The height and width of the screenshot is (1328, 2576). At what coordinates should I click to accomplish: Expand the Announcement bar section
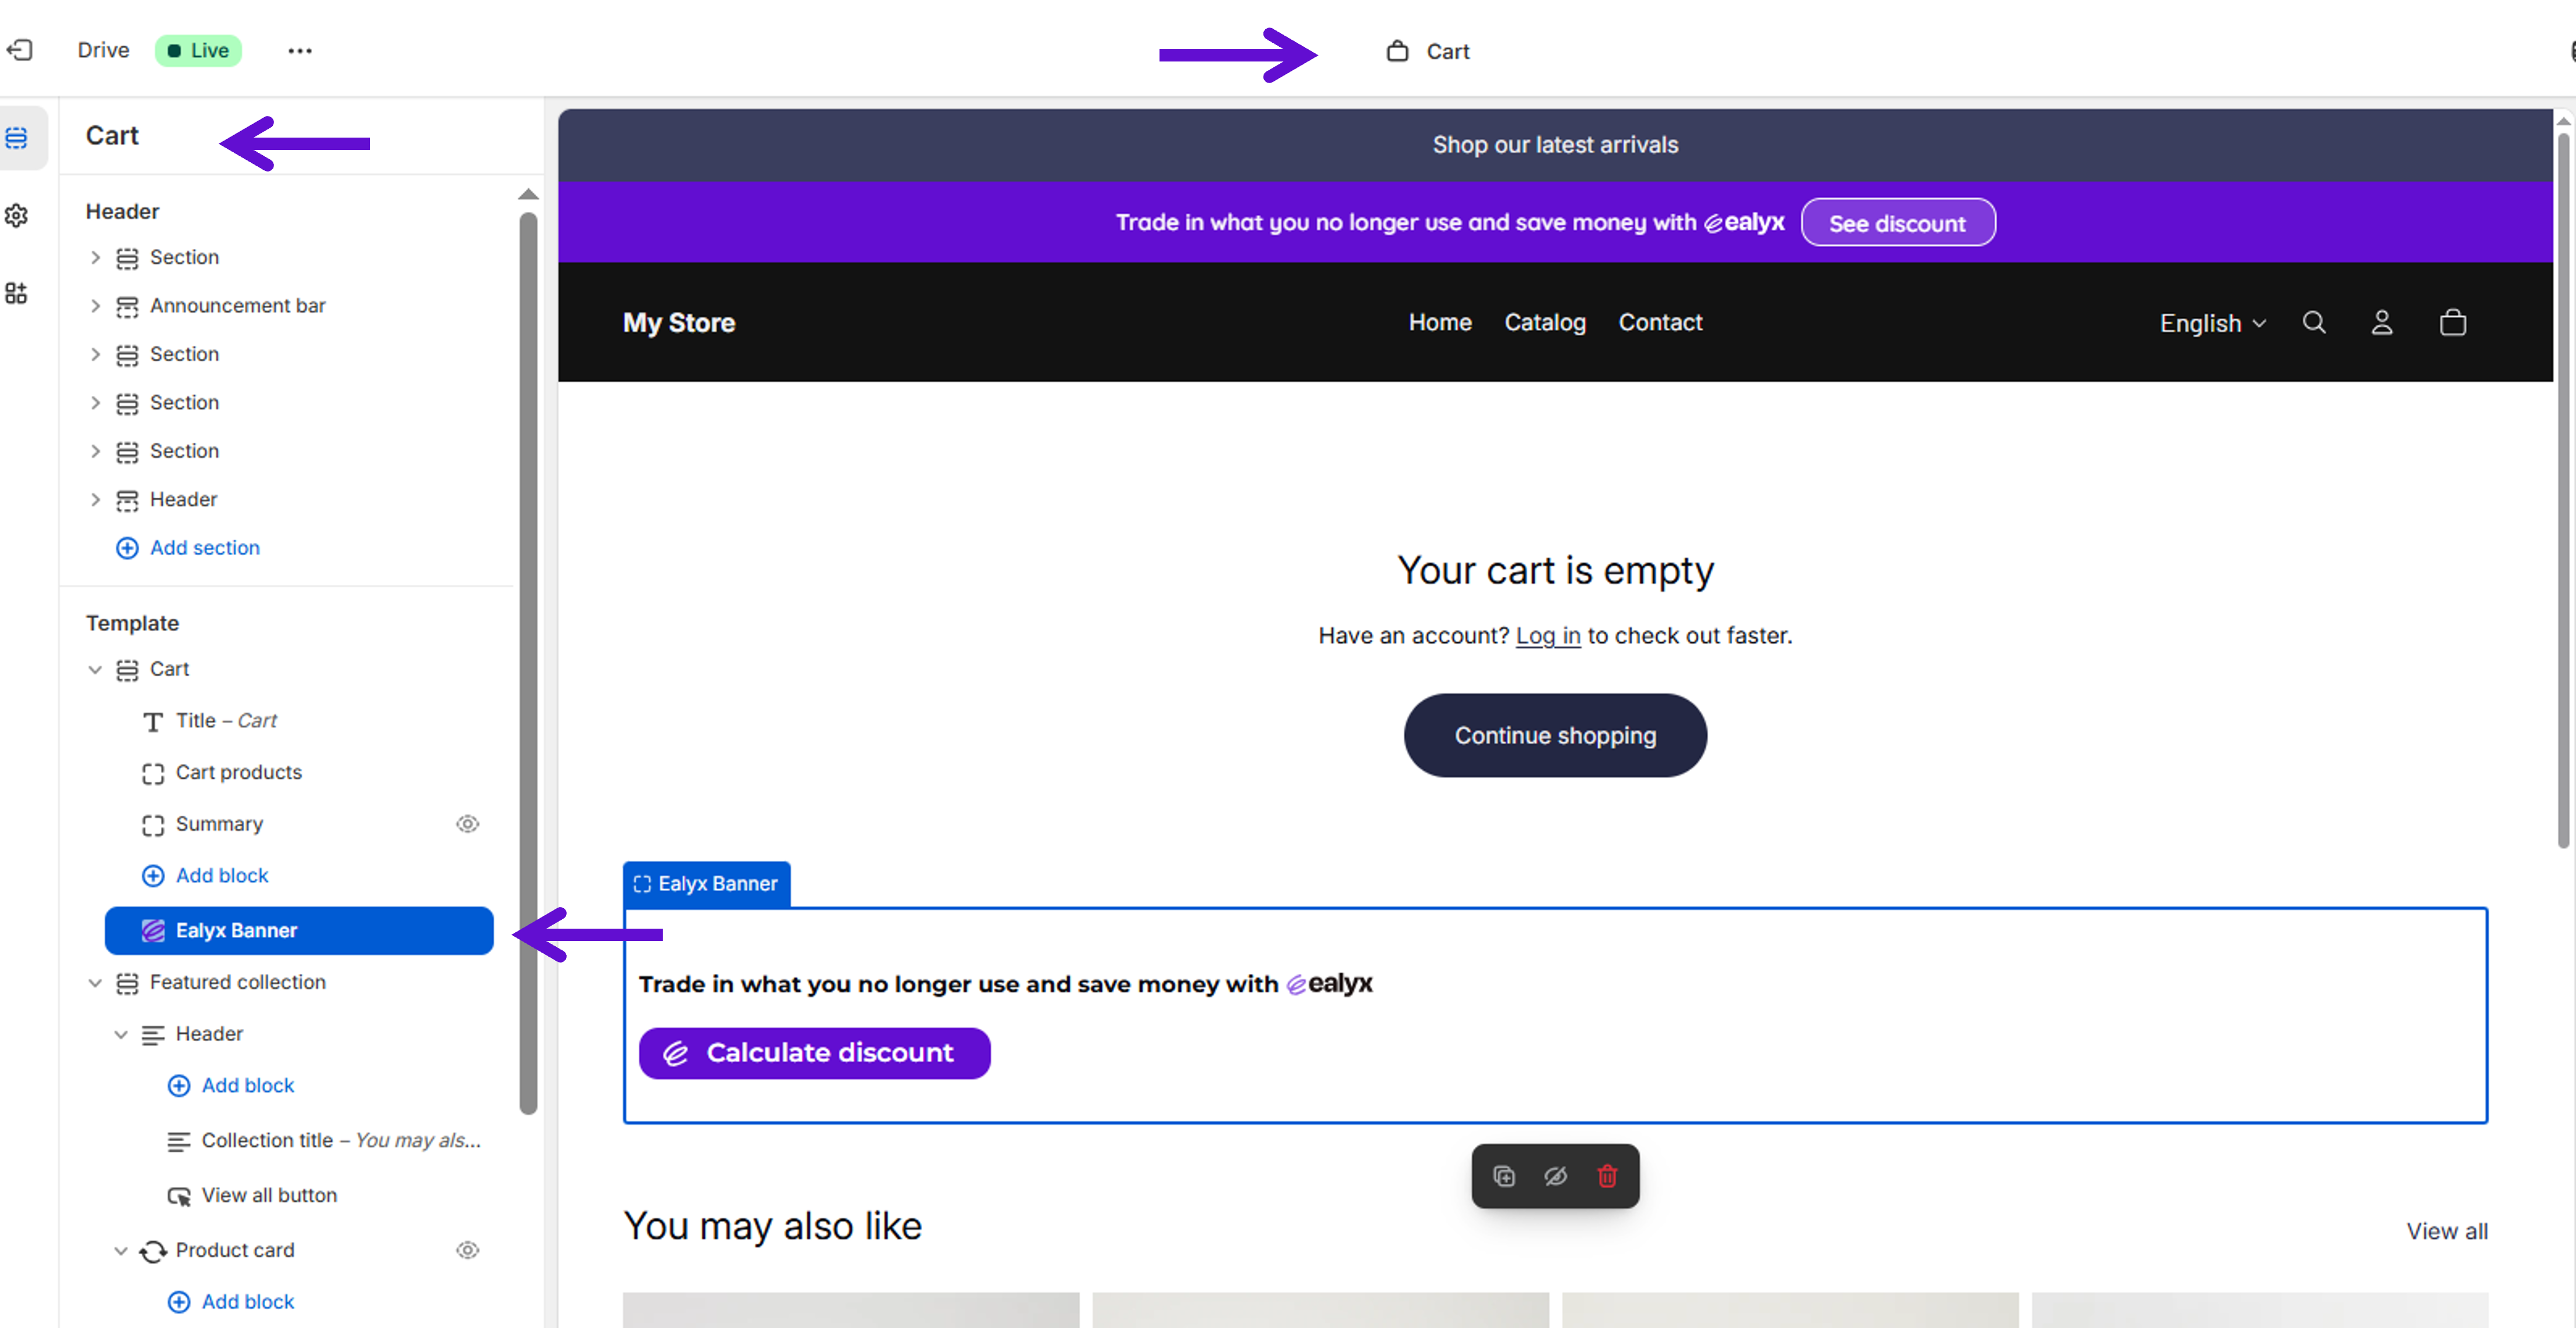pyautogui.click(x=95, y=306)
